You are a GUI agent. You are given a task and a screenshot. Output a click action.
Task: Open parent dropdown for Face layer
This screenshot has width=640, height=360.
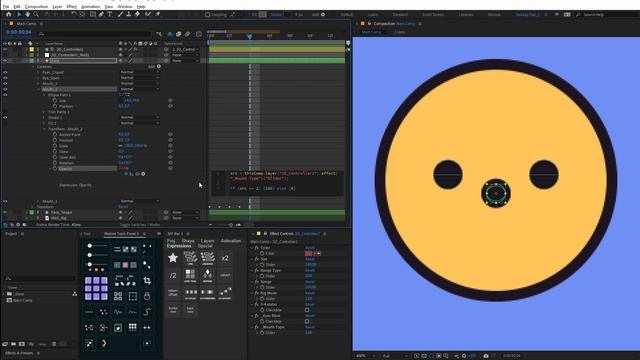tap(186, 60)
